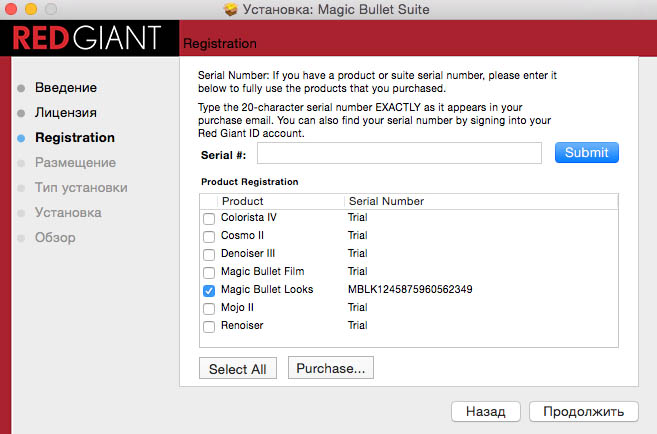Viewport: 657px width, 434px height.
Task: Click the Magic Bullet Looks product name
Action: coord(267,289)
